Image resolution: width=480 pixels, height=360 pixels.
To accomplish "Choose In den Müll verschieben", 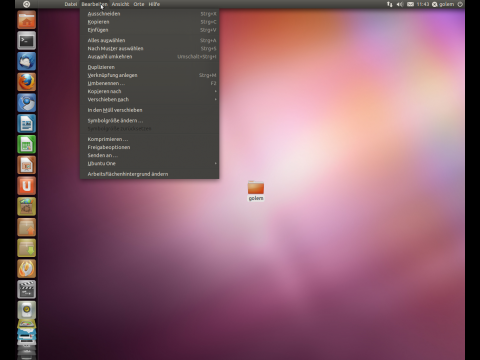I will pyautogui.click(x=150, y=110).
